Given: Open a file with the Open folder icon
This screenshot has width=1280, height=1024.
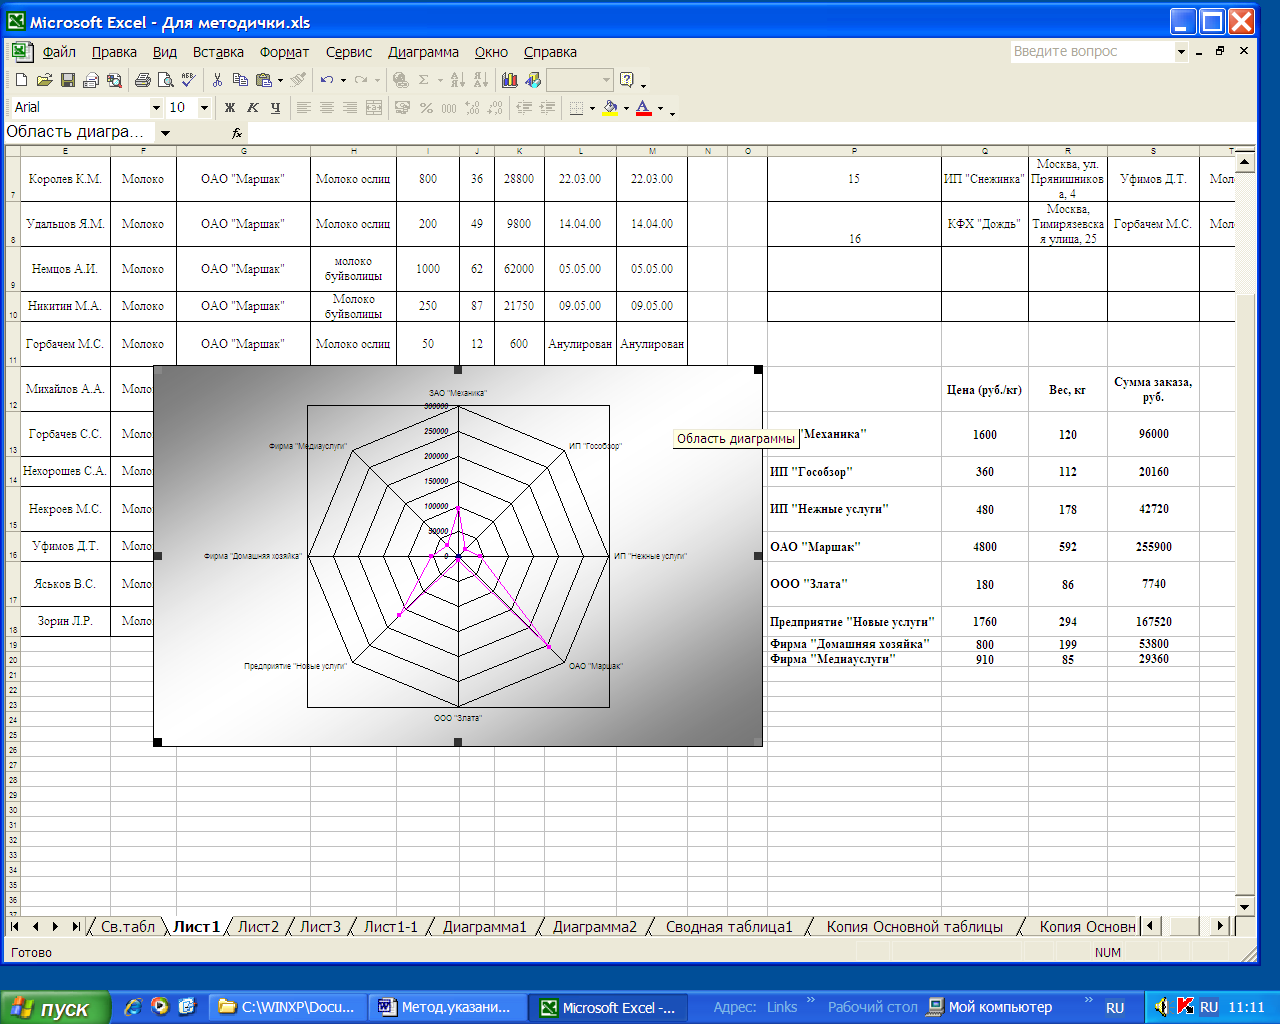Looking at the screenshot, I should tap(44, 80).
